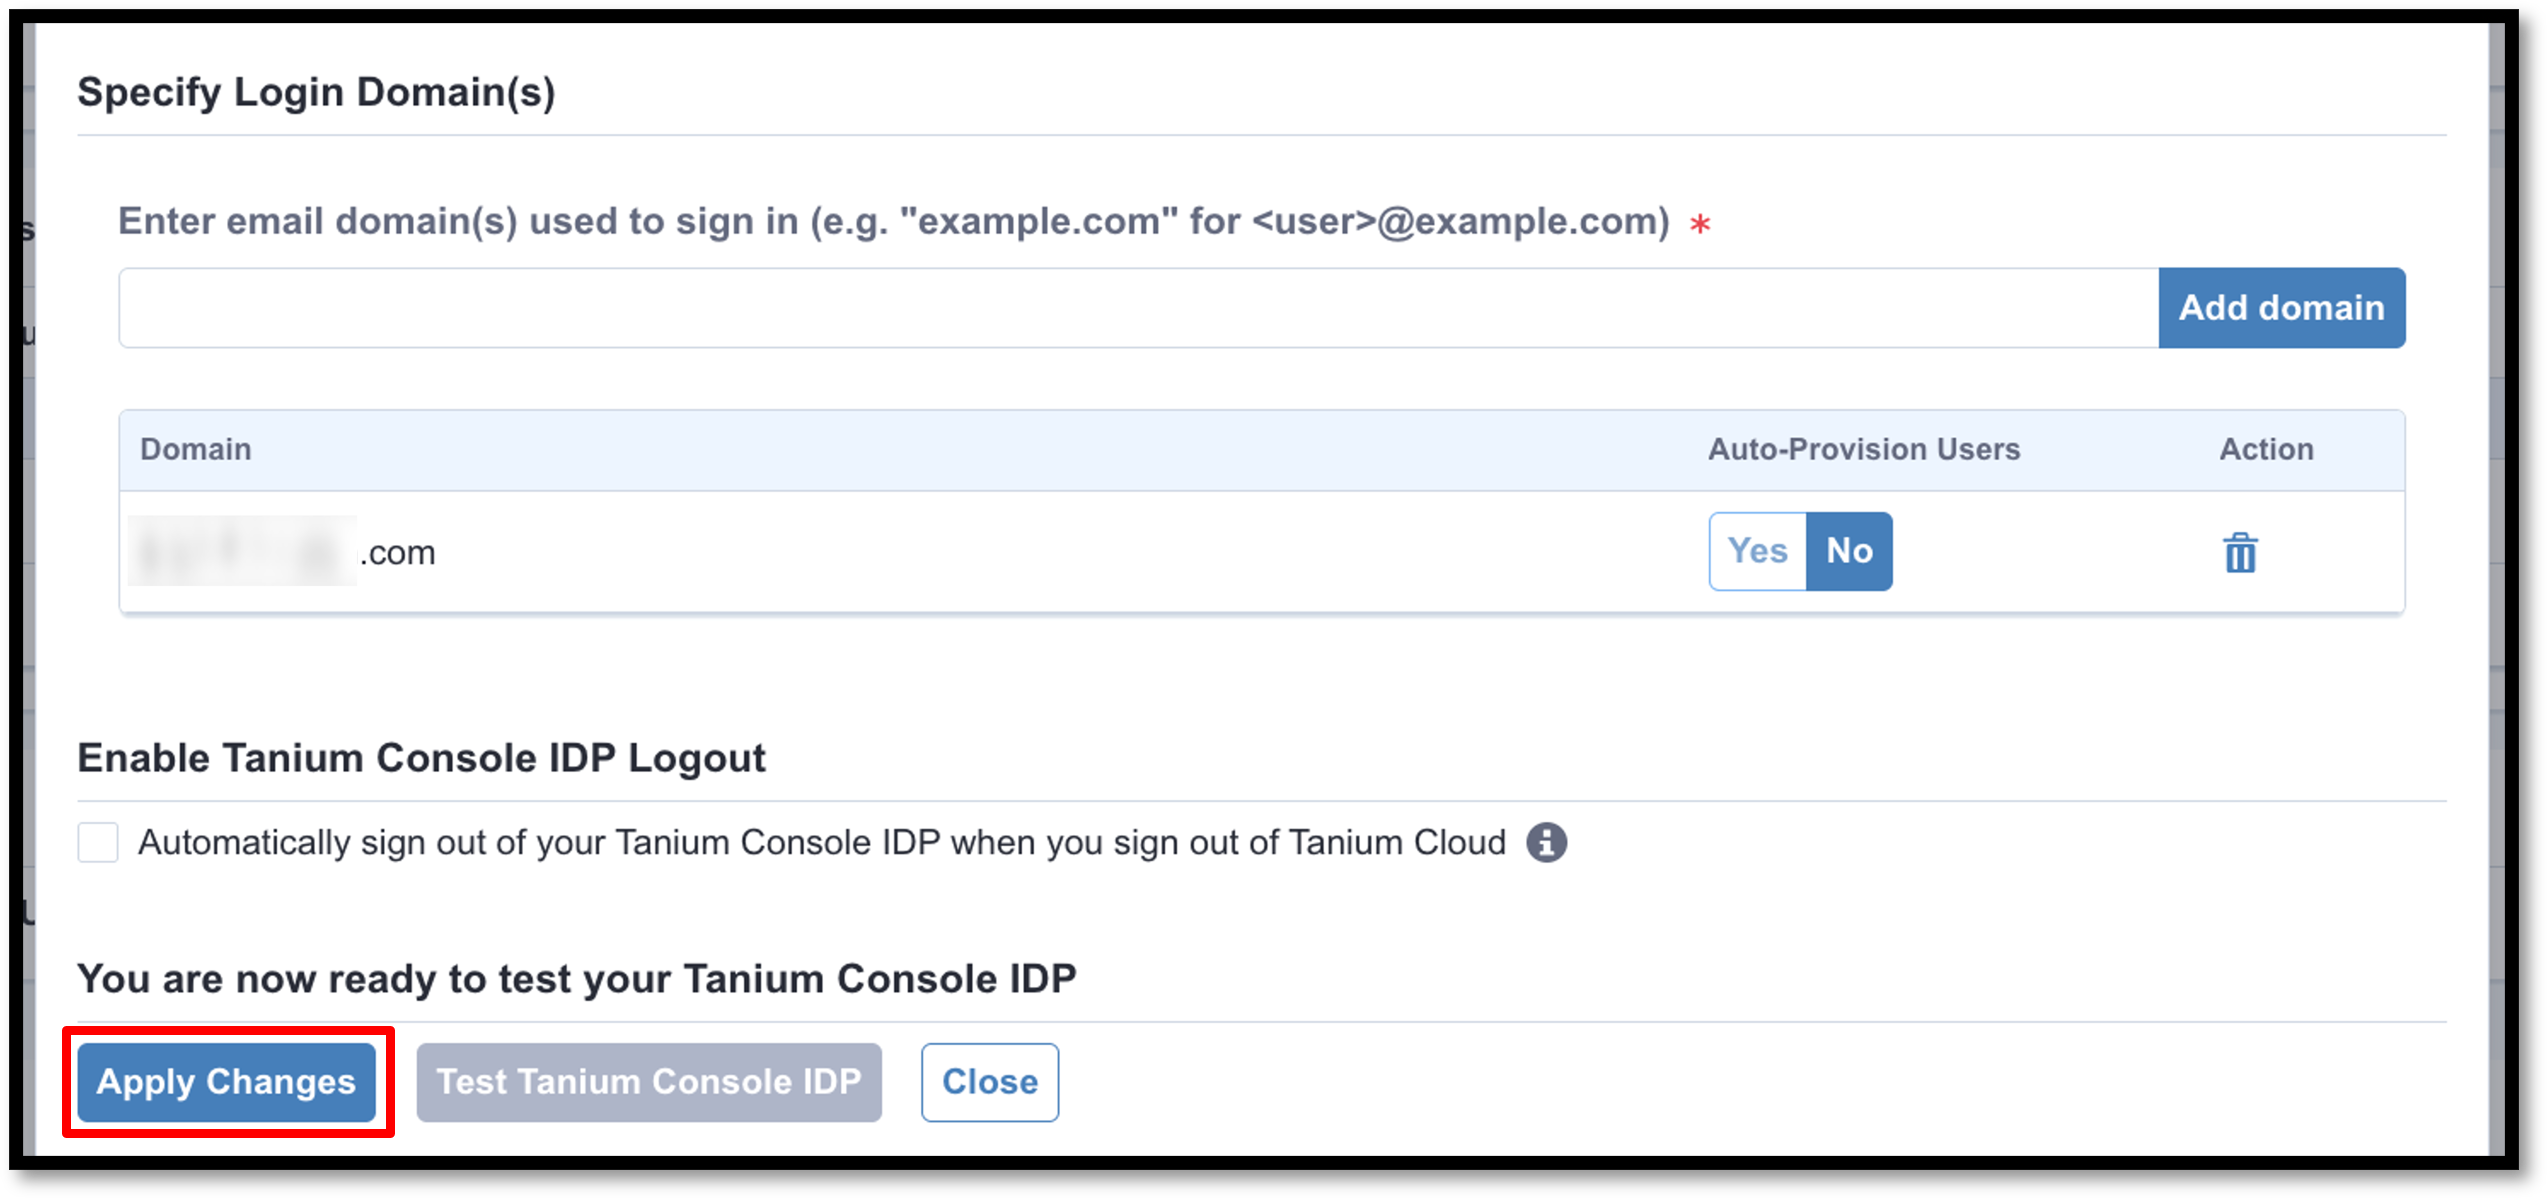Select the Auto-Provision Users column header
Screen dimensions: 2547x1198
pos(1864,449)
